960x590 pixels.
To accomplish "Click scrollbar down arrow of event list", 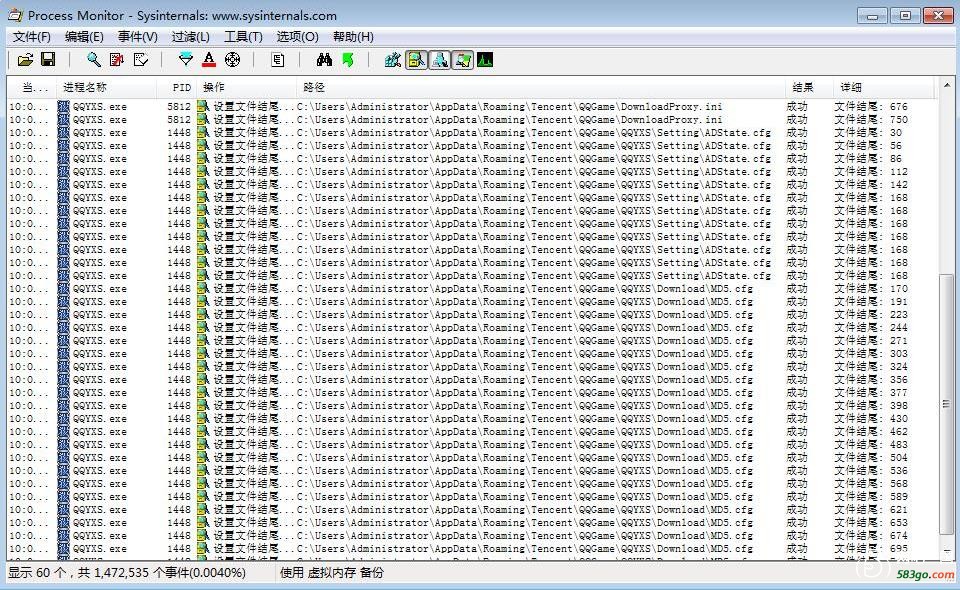I will (x=947, y=551).
